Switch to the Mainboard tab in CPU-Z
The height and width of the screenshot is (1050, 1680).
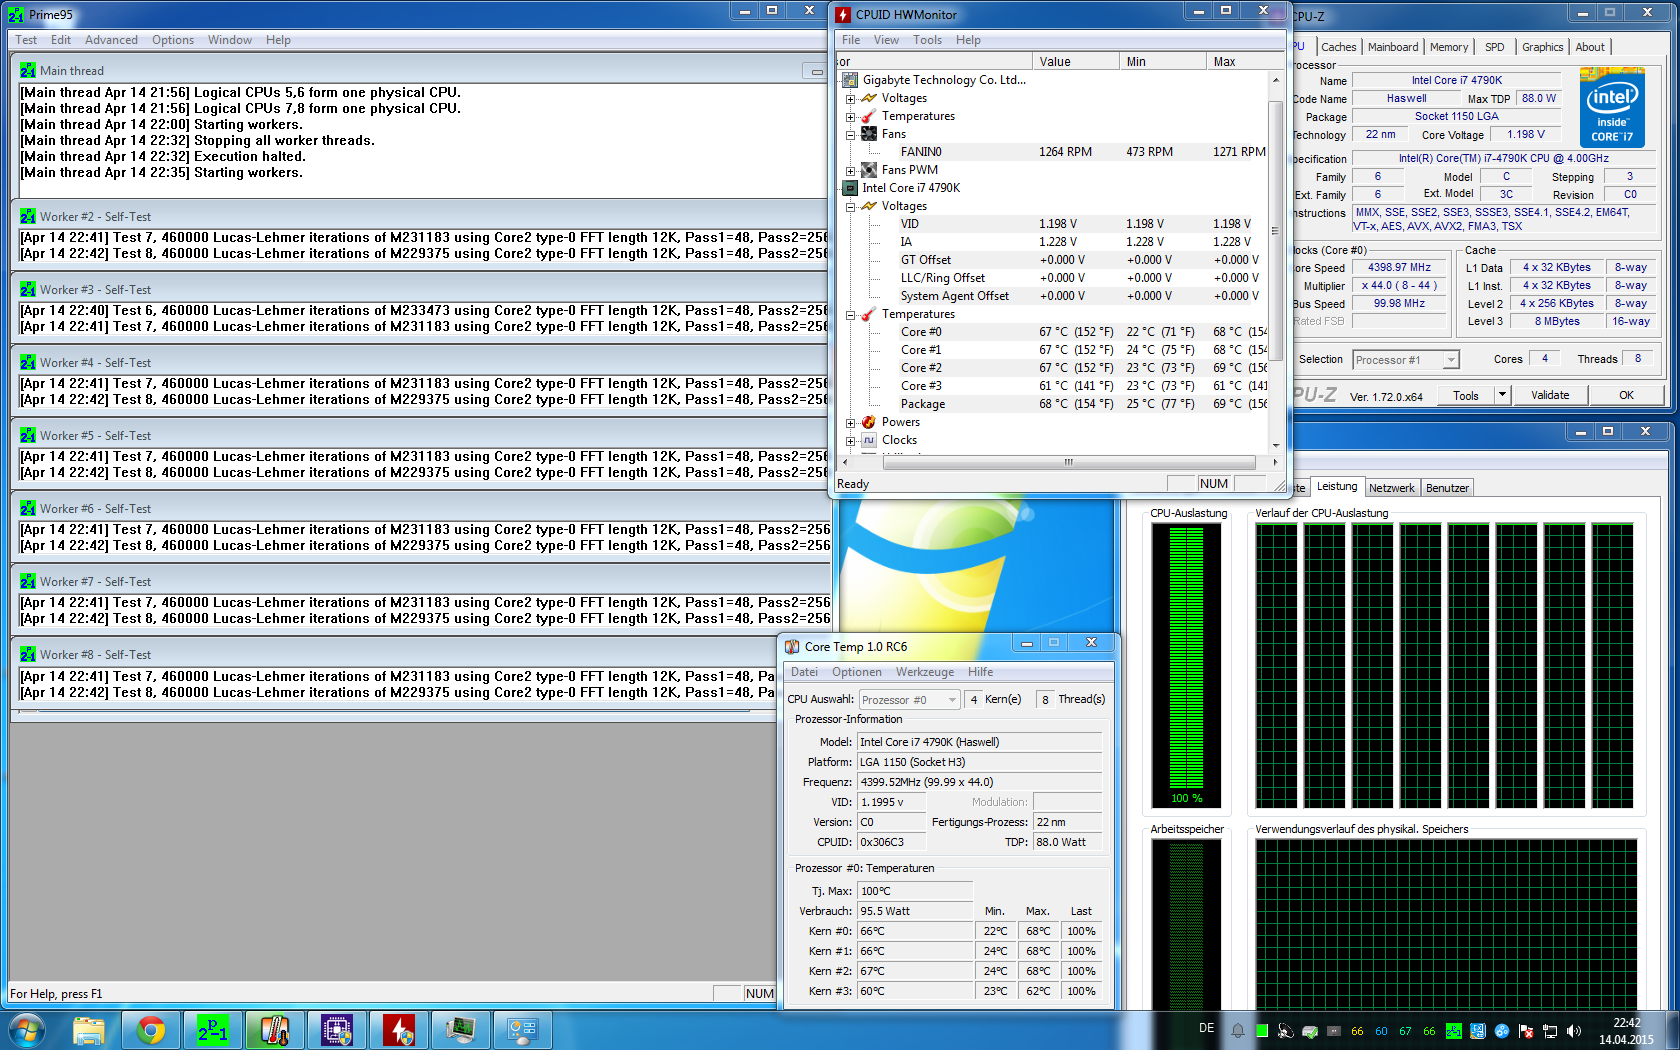click(x=1393, y=47)
